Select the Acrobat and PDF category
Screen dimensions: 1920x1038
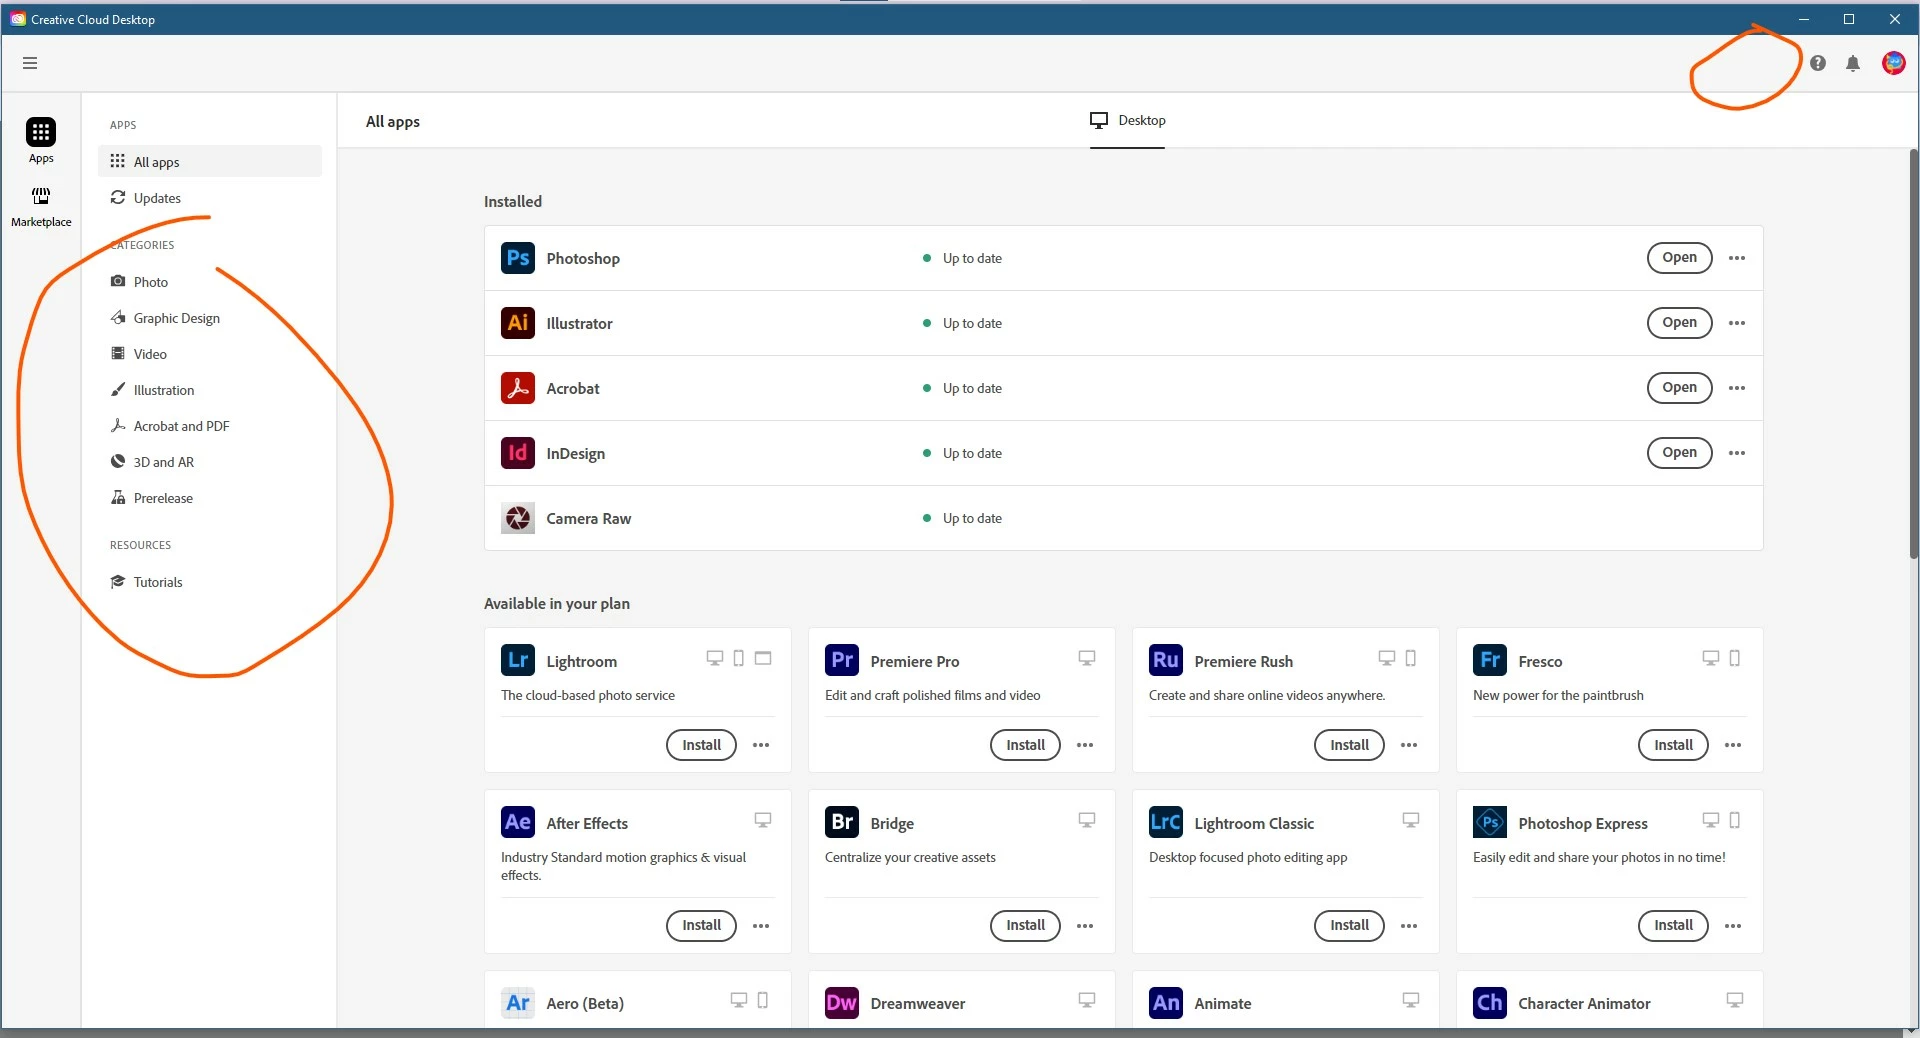(210, 426)
